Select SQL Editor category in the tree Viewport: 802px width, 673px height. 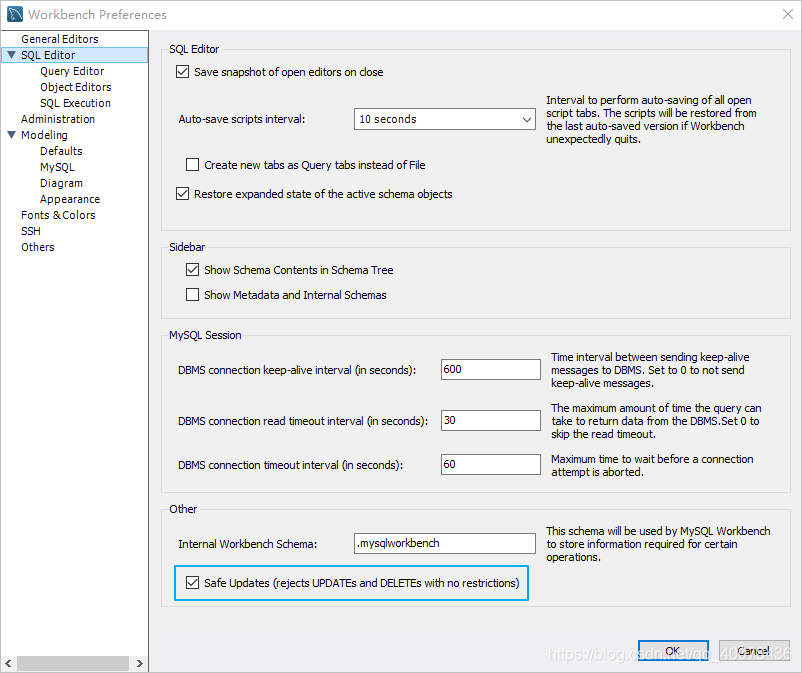(x=48, y=55)
